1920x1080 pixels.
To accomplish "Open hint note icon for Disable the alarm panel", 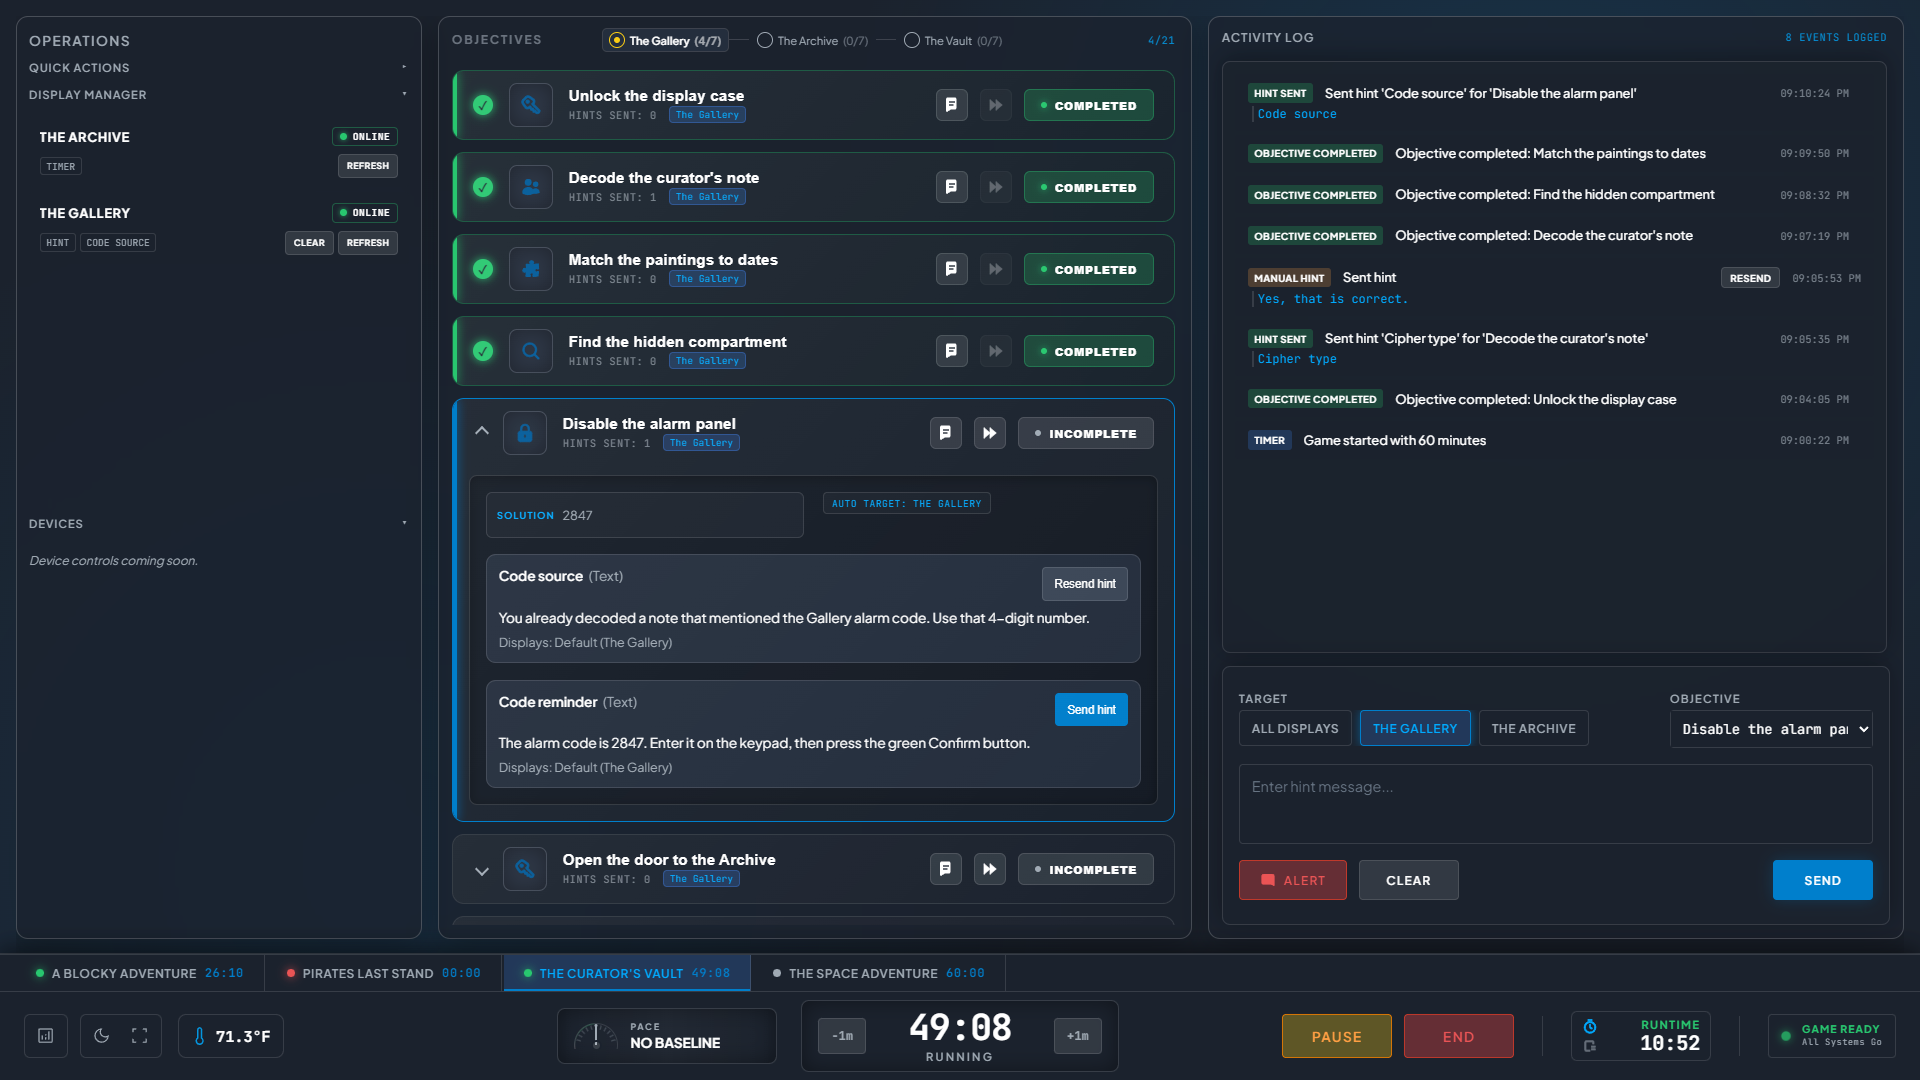I will (x=945, y=433).
